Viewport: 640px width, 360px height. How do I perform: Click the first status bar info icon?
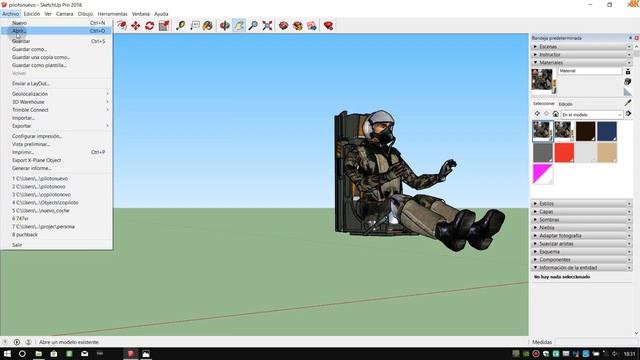coord(5,342)
